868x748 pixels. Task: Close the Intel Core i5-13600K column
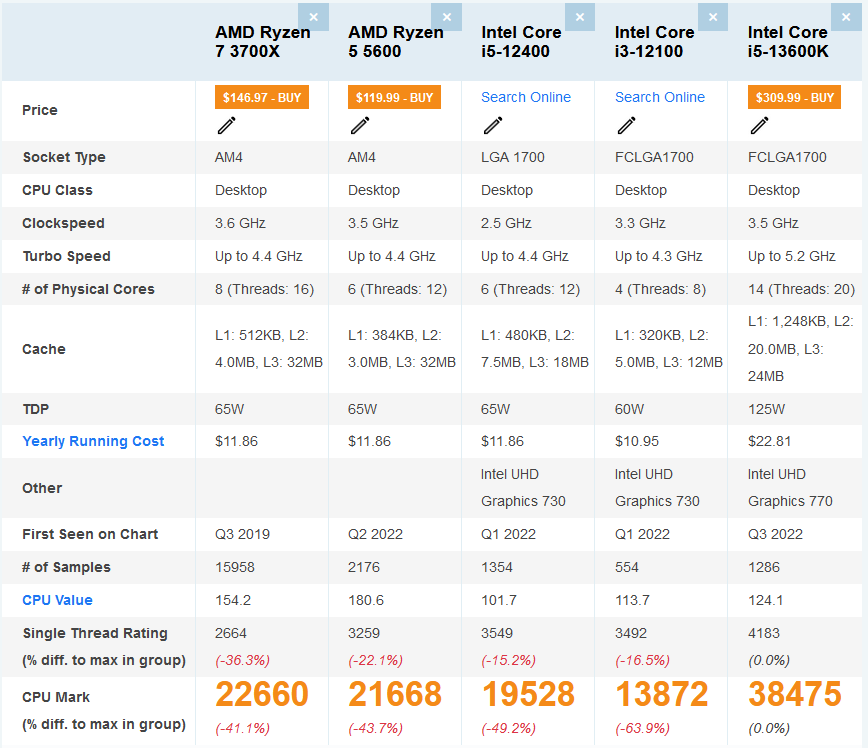[845, 17]
